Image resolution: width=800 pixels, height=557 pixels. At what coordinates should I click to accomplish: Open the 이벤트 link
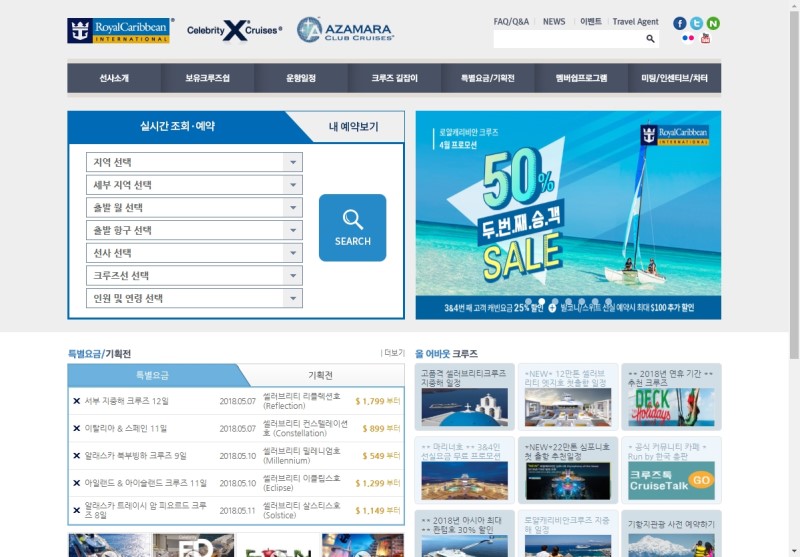(x=591, y=21)
